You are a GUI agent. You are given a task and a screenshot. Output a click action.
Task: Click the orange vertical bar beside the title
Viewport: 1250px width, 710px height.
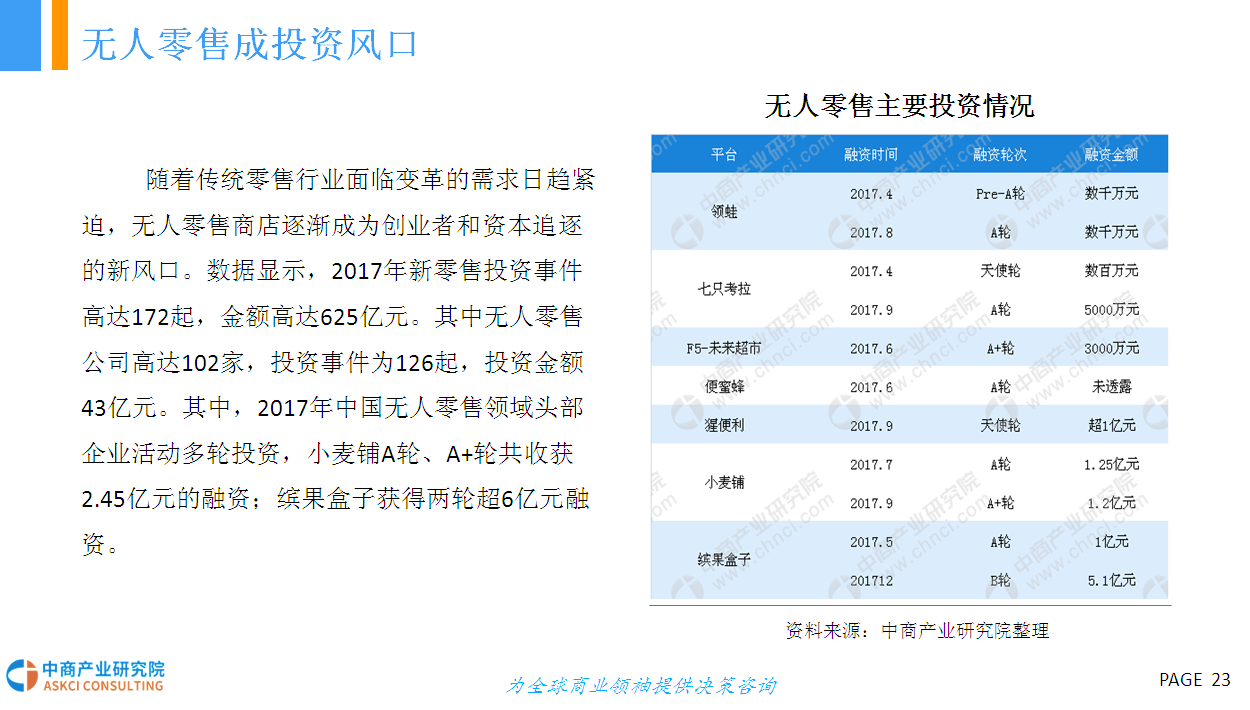60,35
